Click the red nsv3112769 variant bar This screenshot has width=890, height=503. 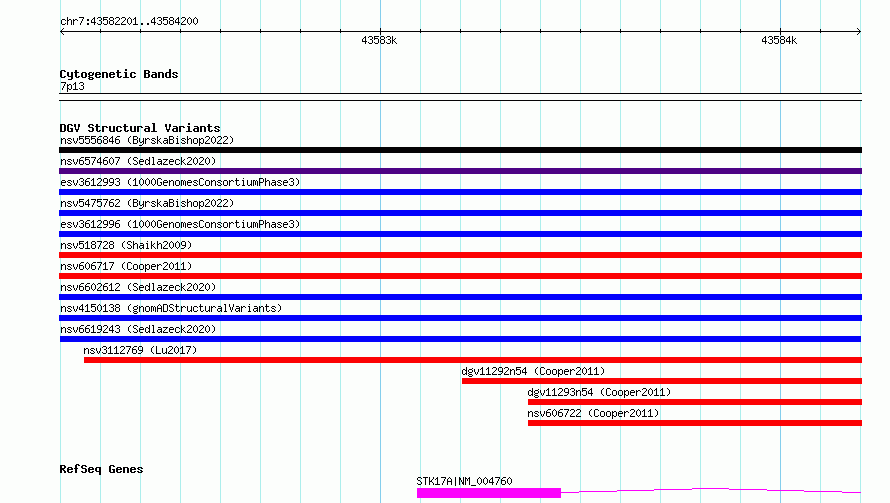pos(473,360)
